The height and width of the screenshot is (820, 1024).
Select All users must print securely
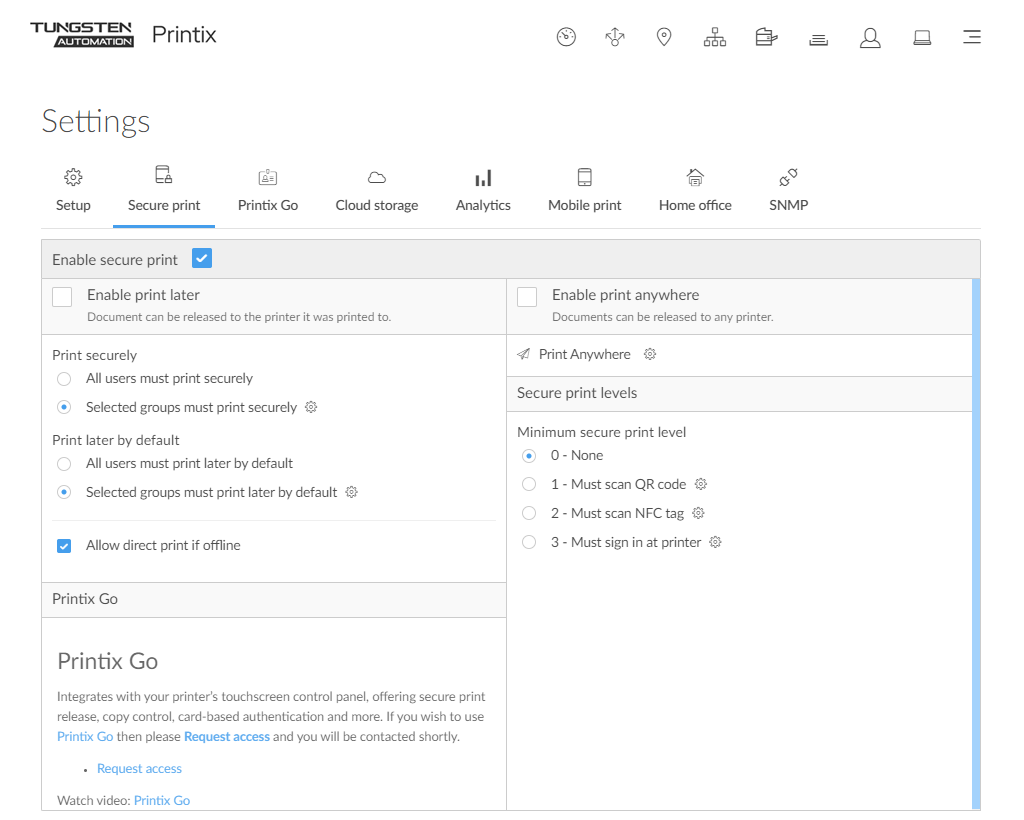tap(64, 379)
